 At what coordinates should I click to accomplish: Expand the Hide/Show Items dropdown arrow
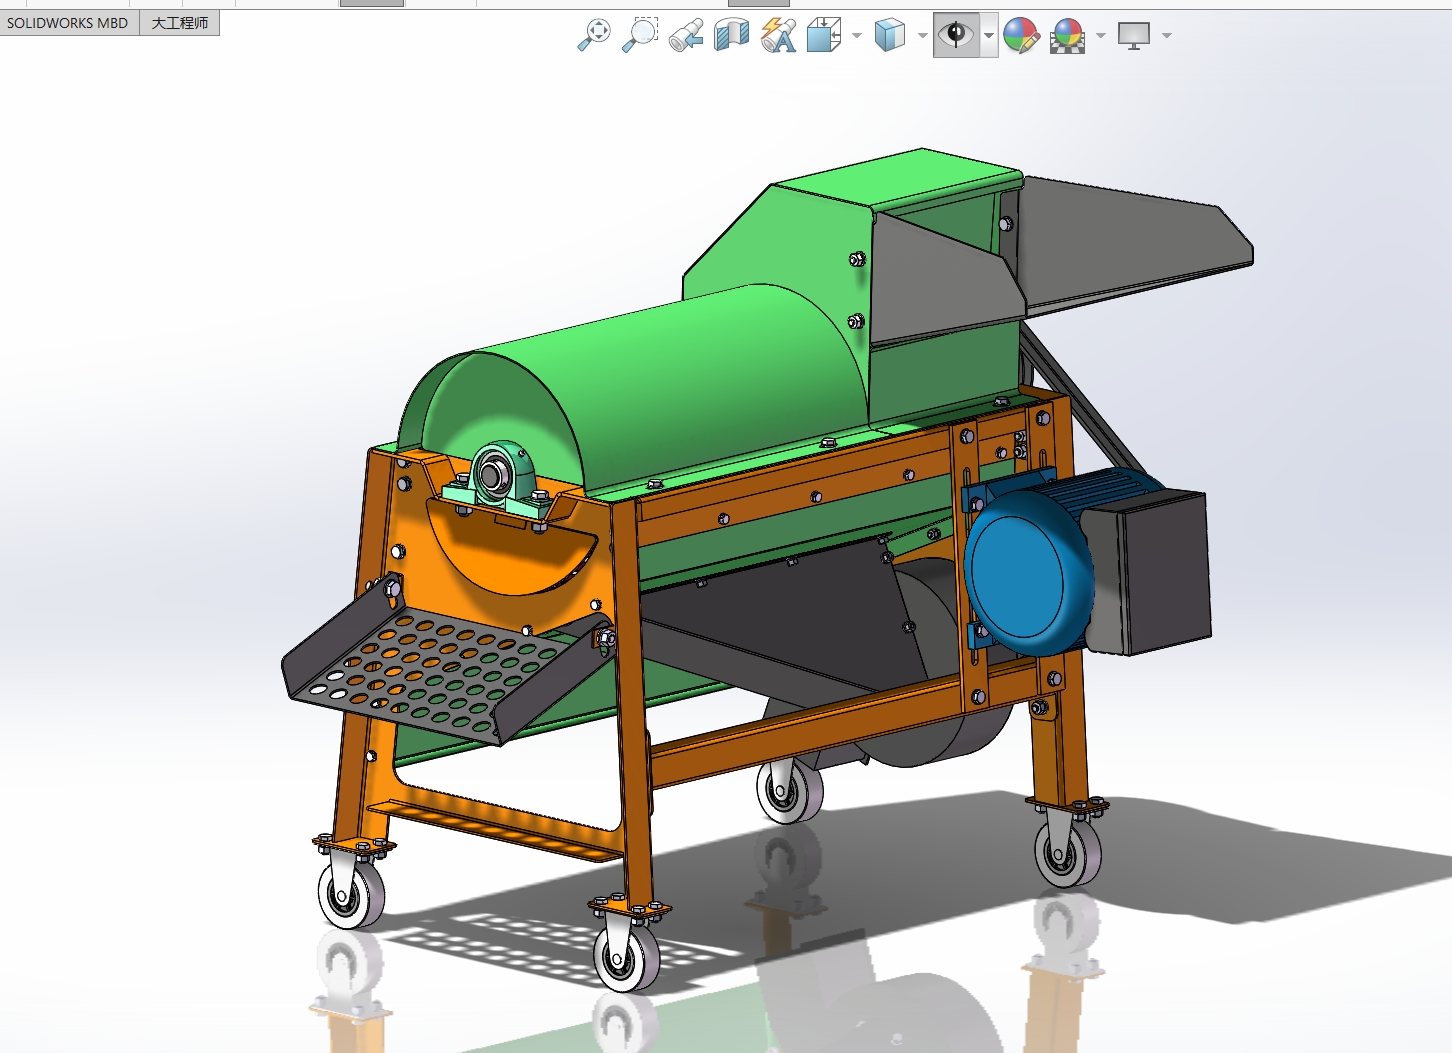(989, 36)
